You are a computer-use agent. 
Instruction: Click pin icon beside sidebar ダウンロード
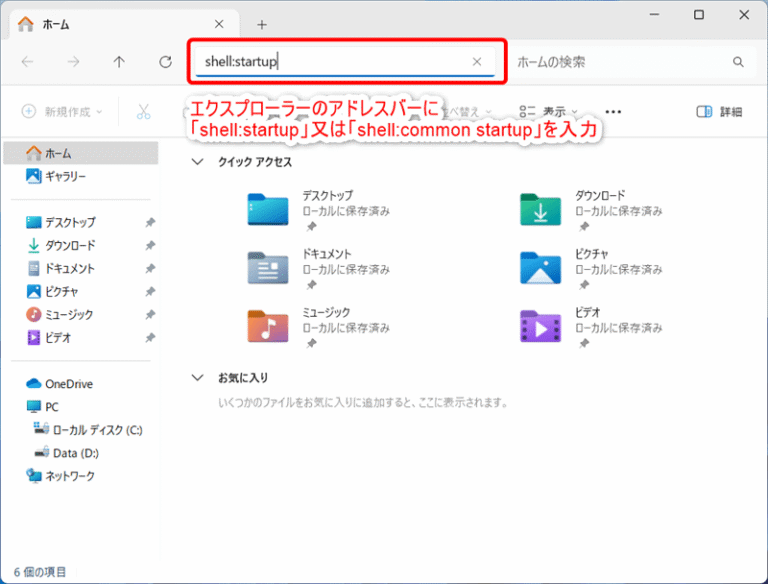(150, 245)
